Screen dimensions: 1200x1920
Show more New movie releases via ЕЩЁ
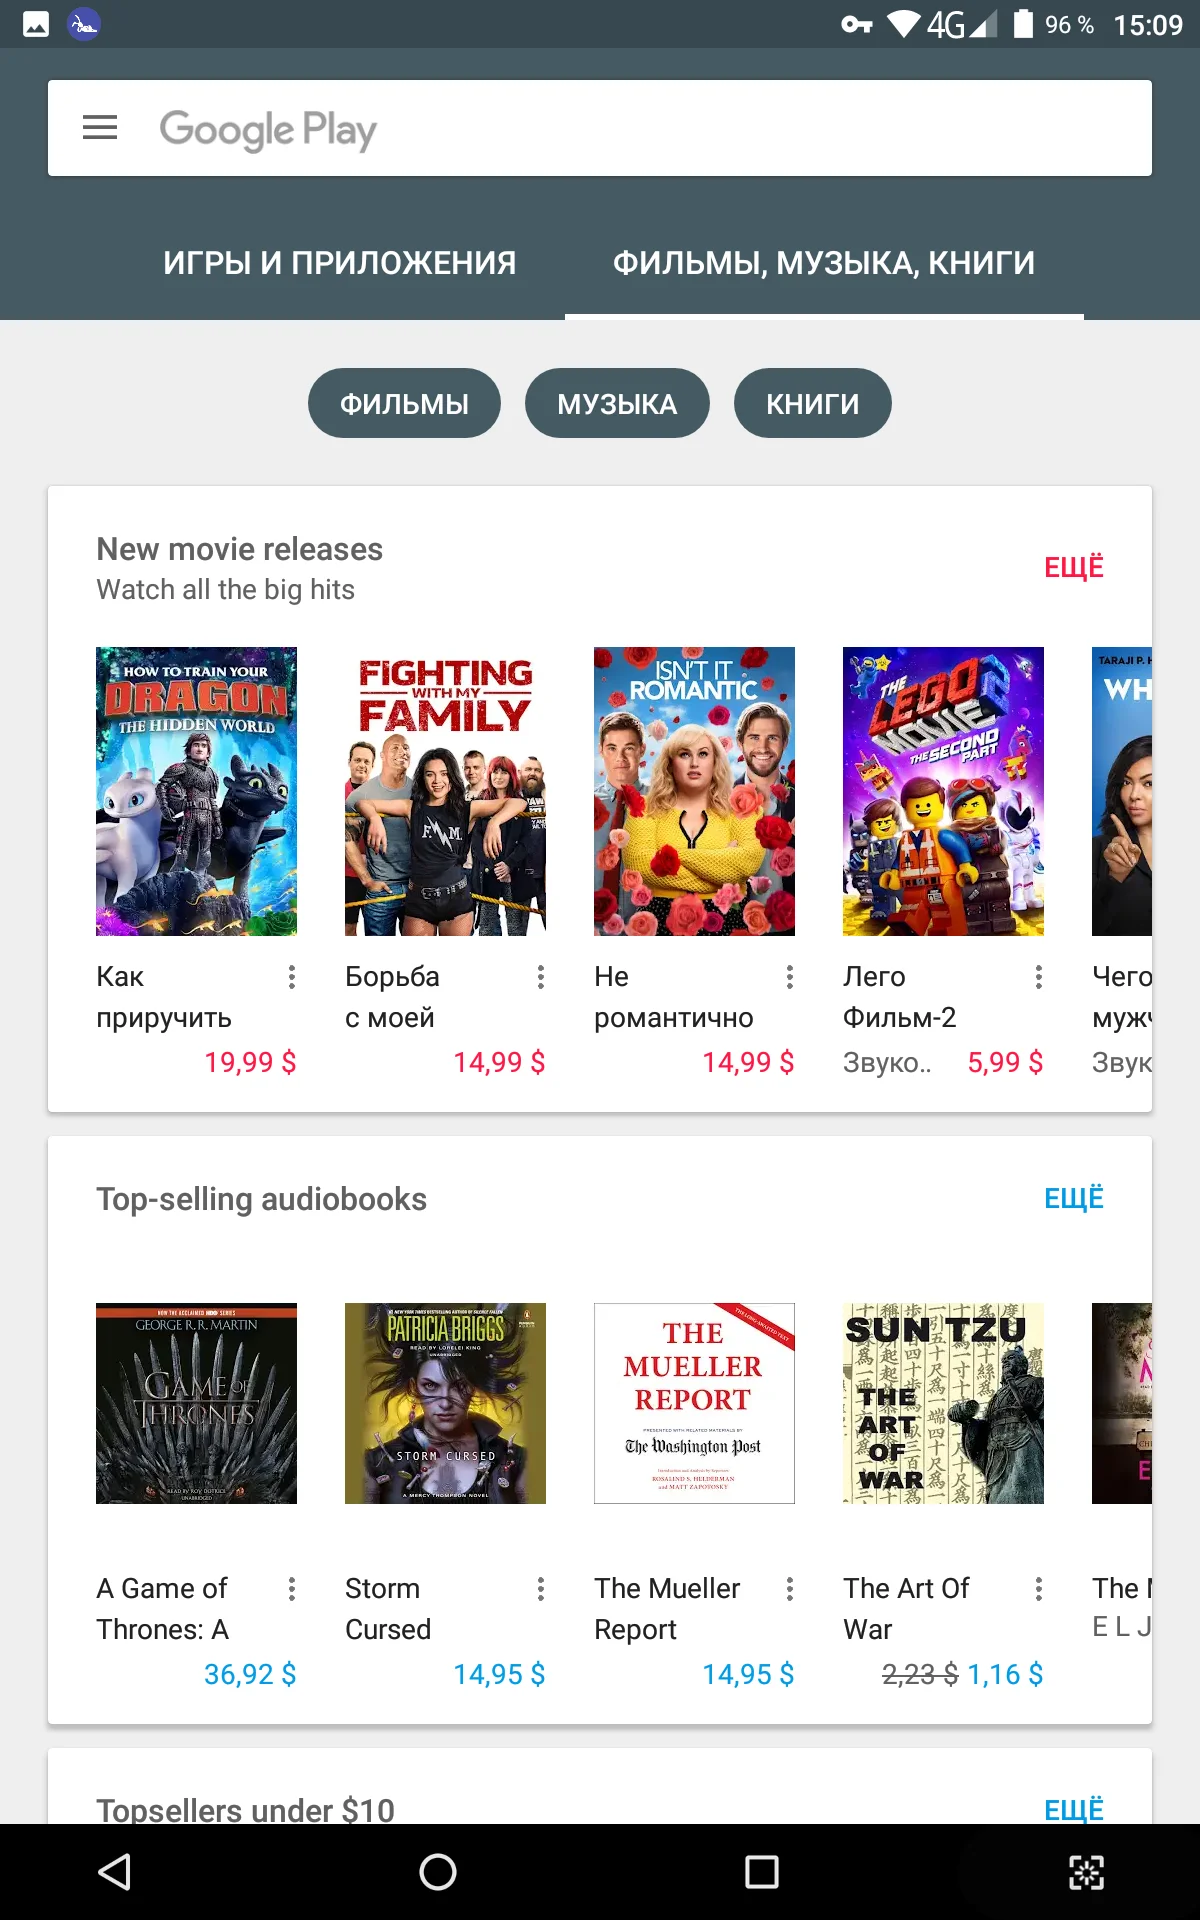coord(1074,567)
